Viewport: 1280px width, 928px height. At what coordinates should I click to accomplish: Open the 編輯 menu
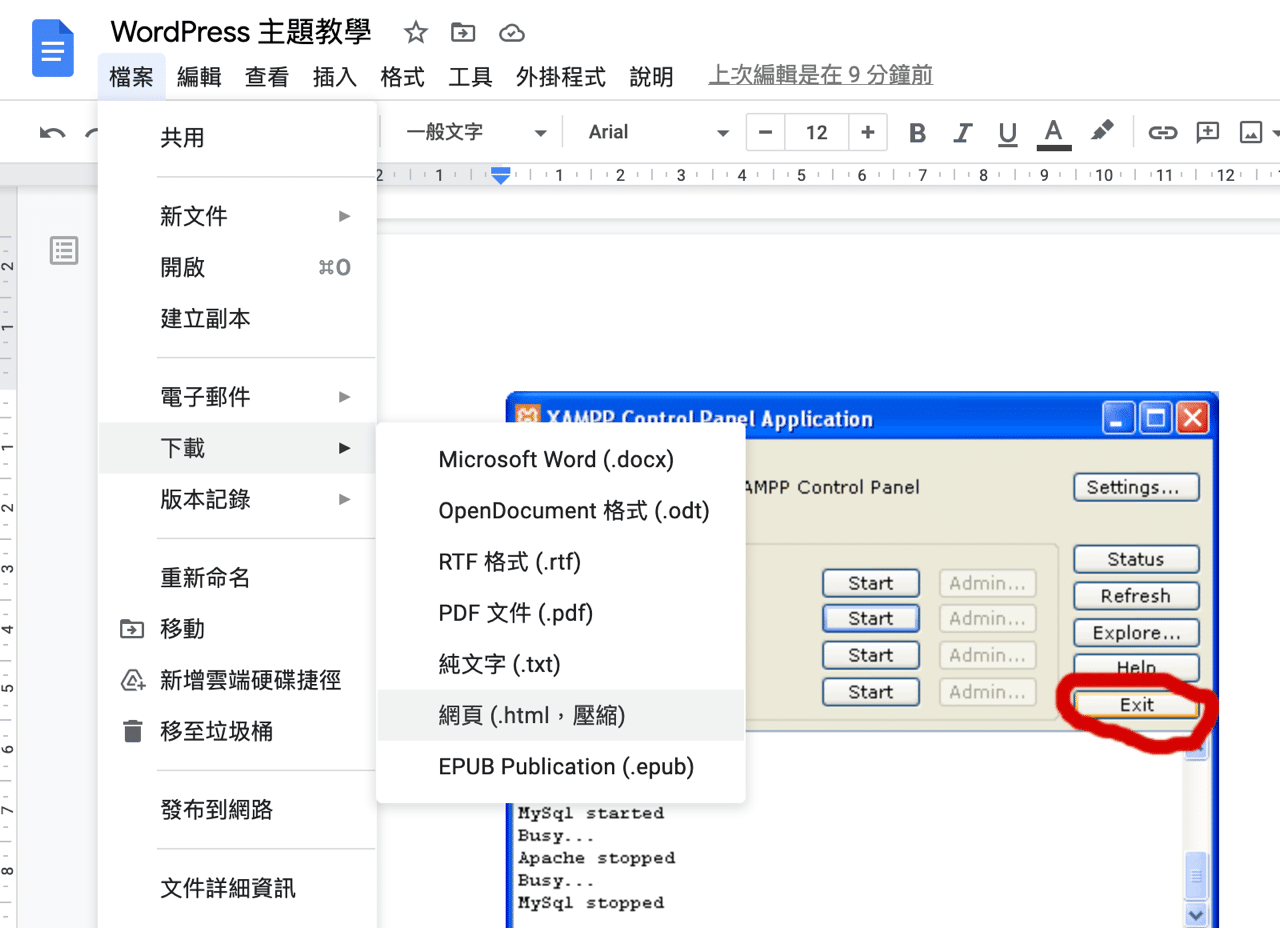[x=199, y=77]
